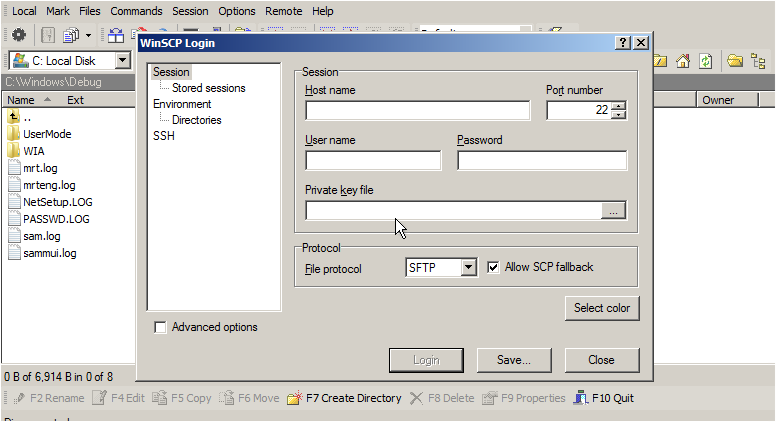
Task: Click the Select color button
Action: coord(602,308)
